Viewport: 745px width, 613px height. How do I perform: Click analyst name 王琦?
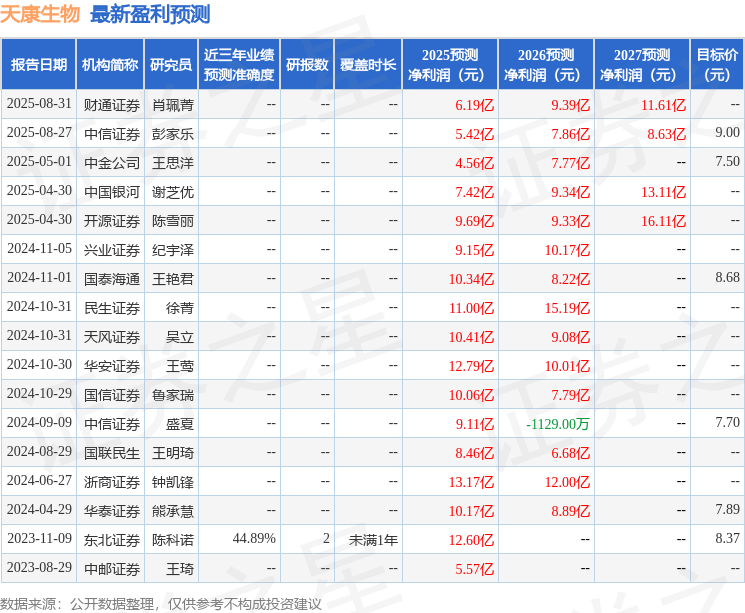[x=180, y=569]
